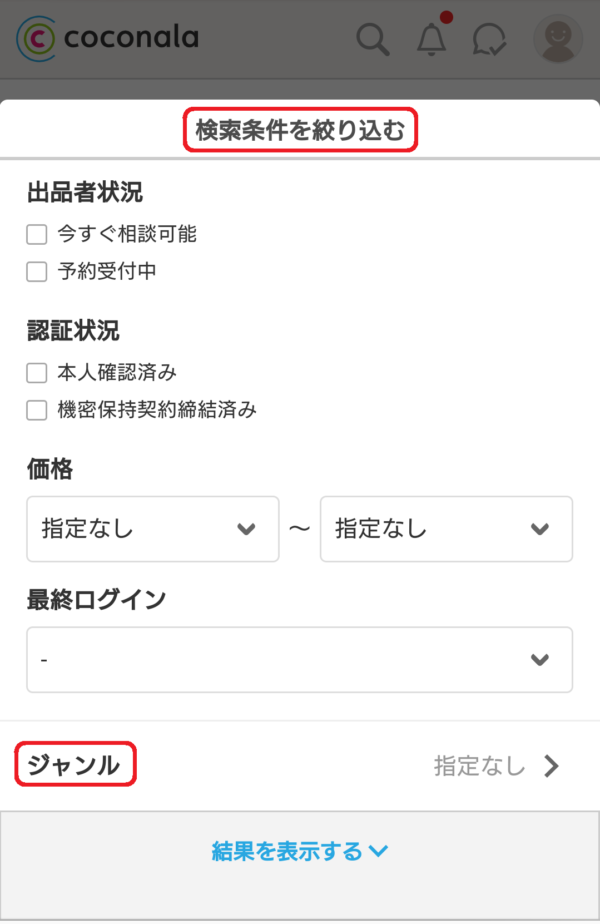Click the coconala wordmark text
This screenshot has height=924, width=600.
(x=131, y=39)
